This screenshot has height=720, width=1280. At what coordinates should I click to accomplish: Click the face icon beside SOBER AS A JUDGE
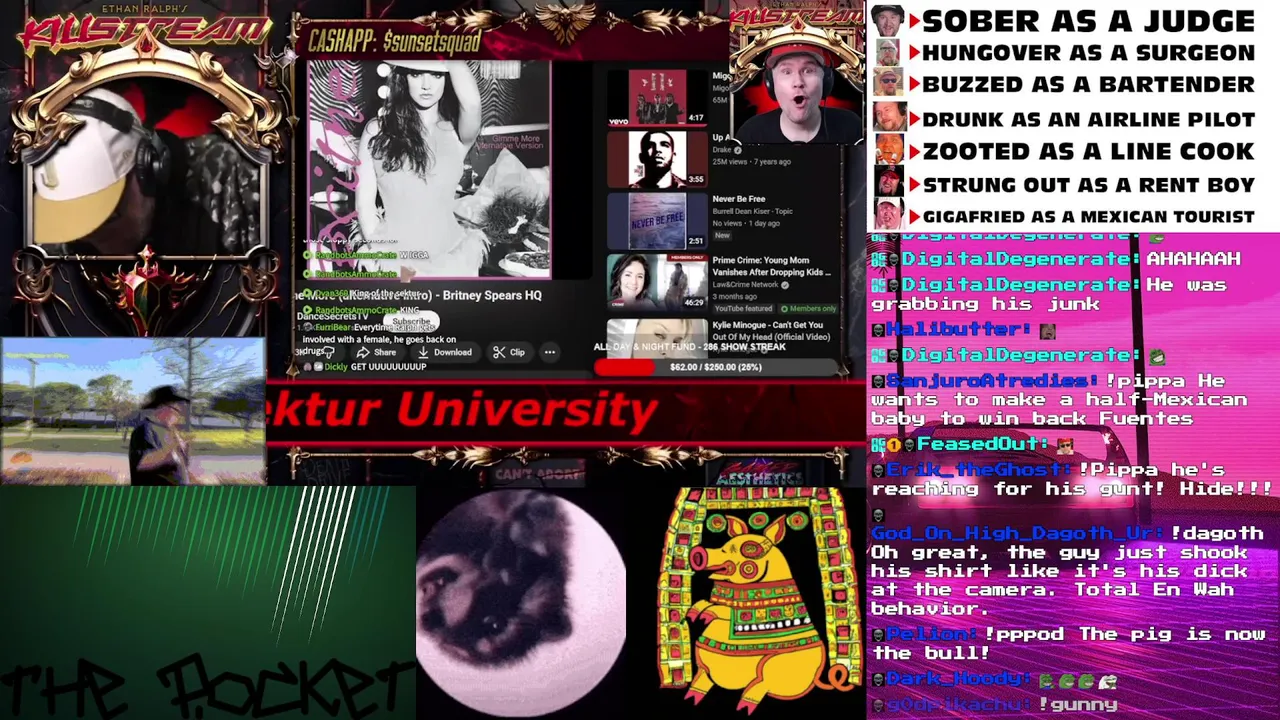point(887,21)
